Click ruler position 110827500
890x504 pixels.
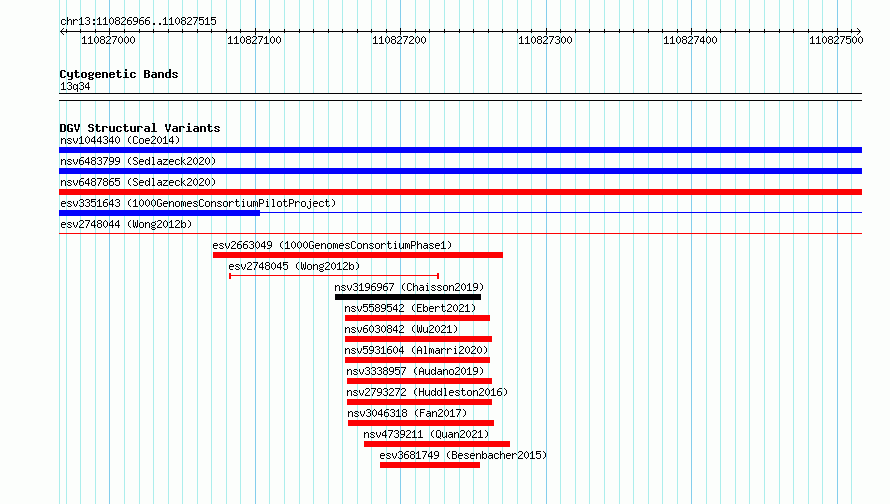coord(836,40)
